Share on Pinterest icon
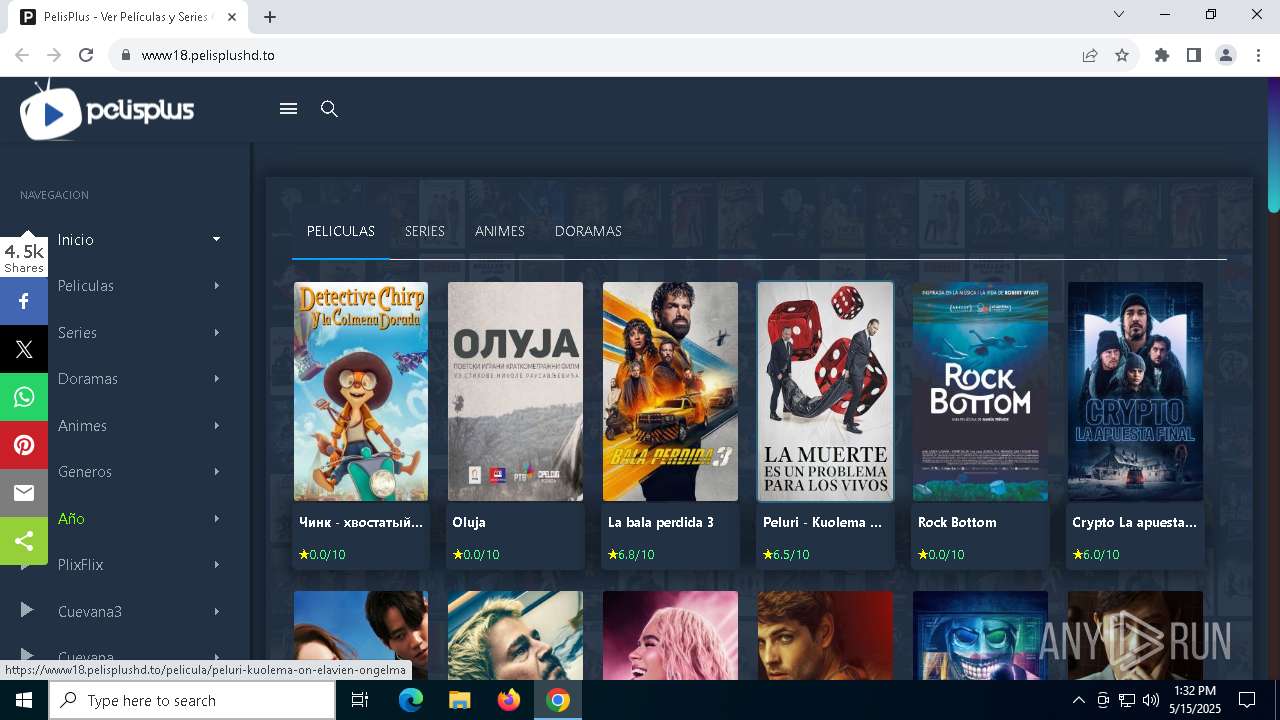 [24, 445]
